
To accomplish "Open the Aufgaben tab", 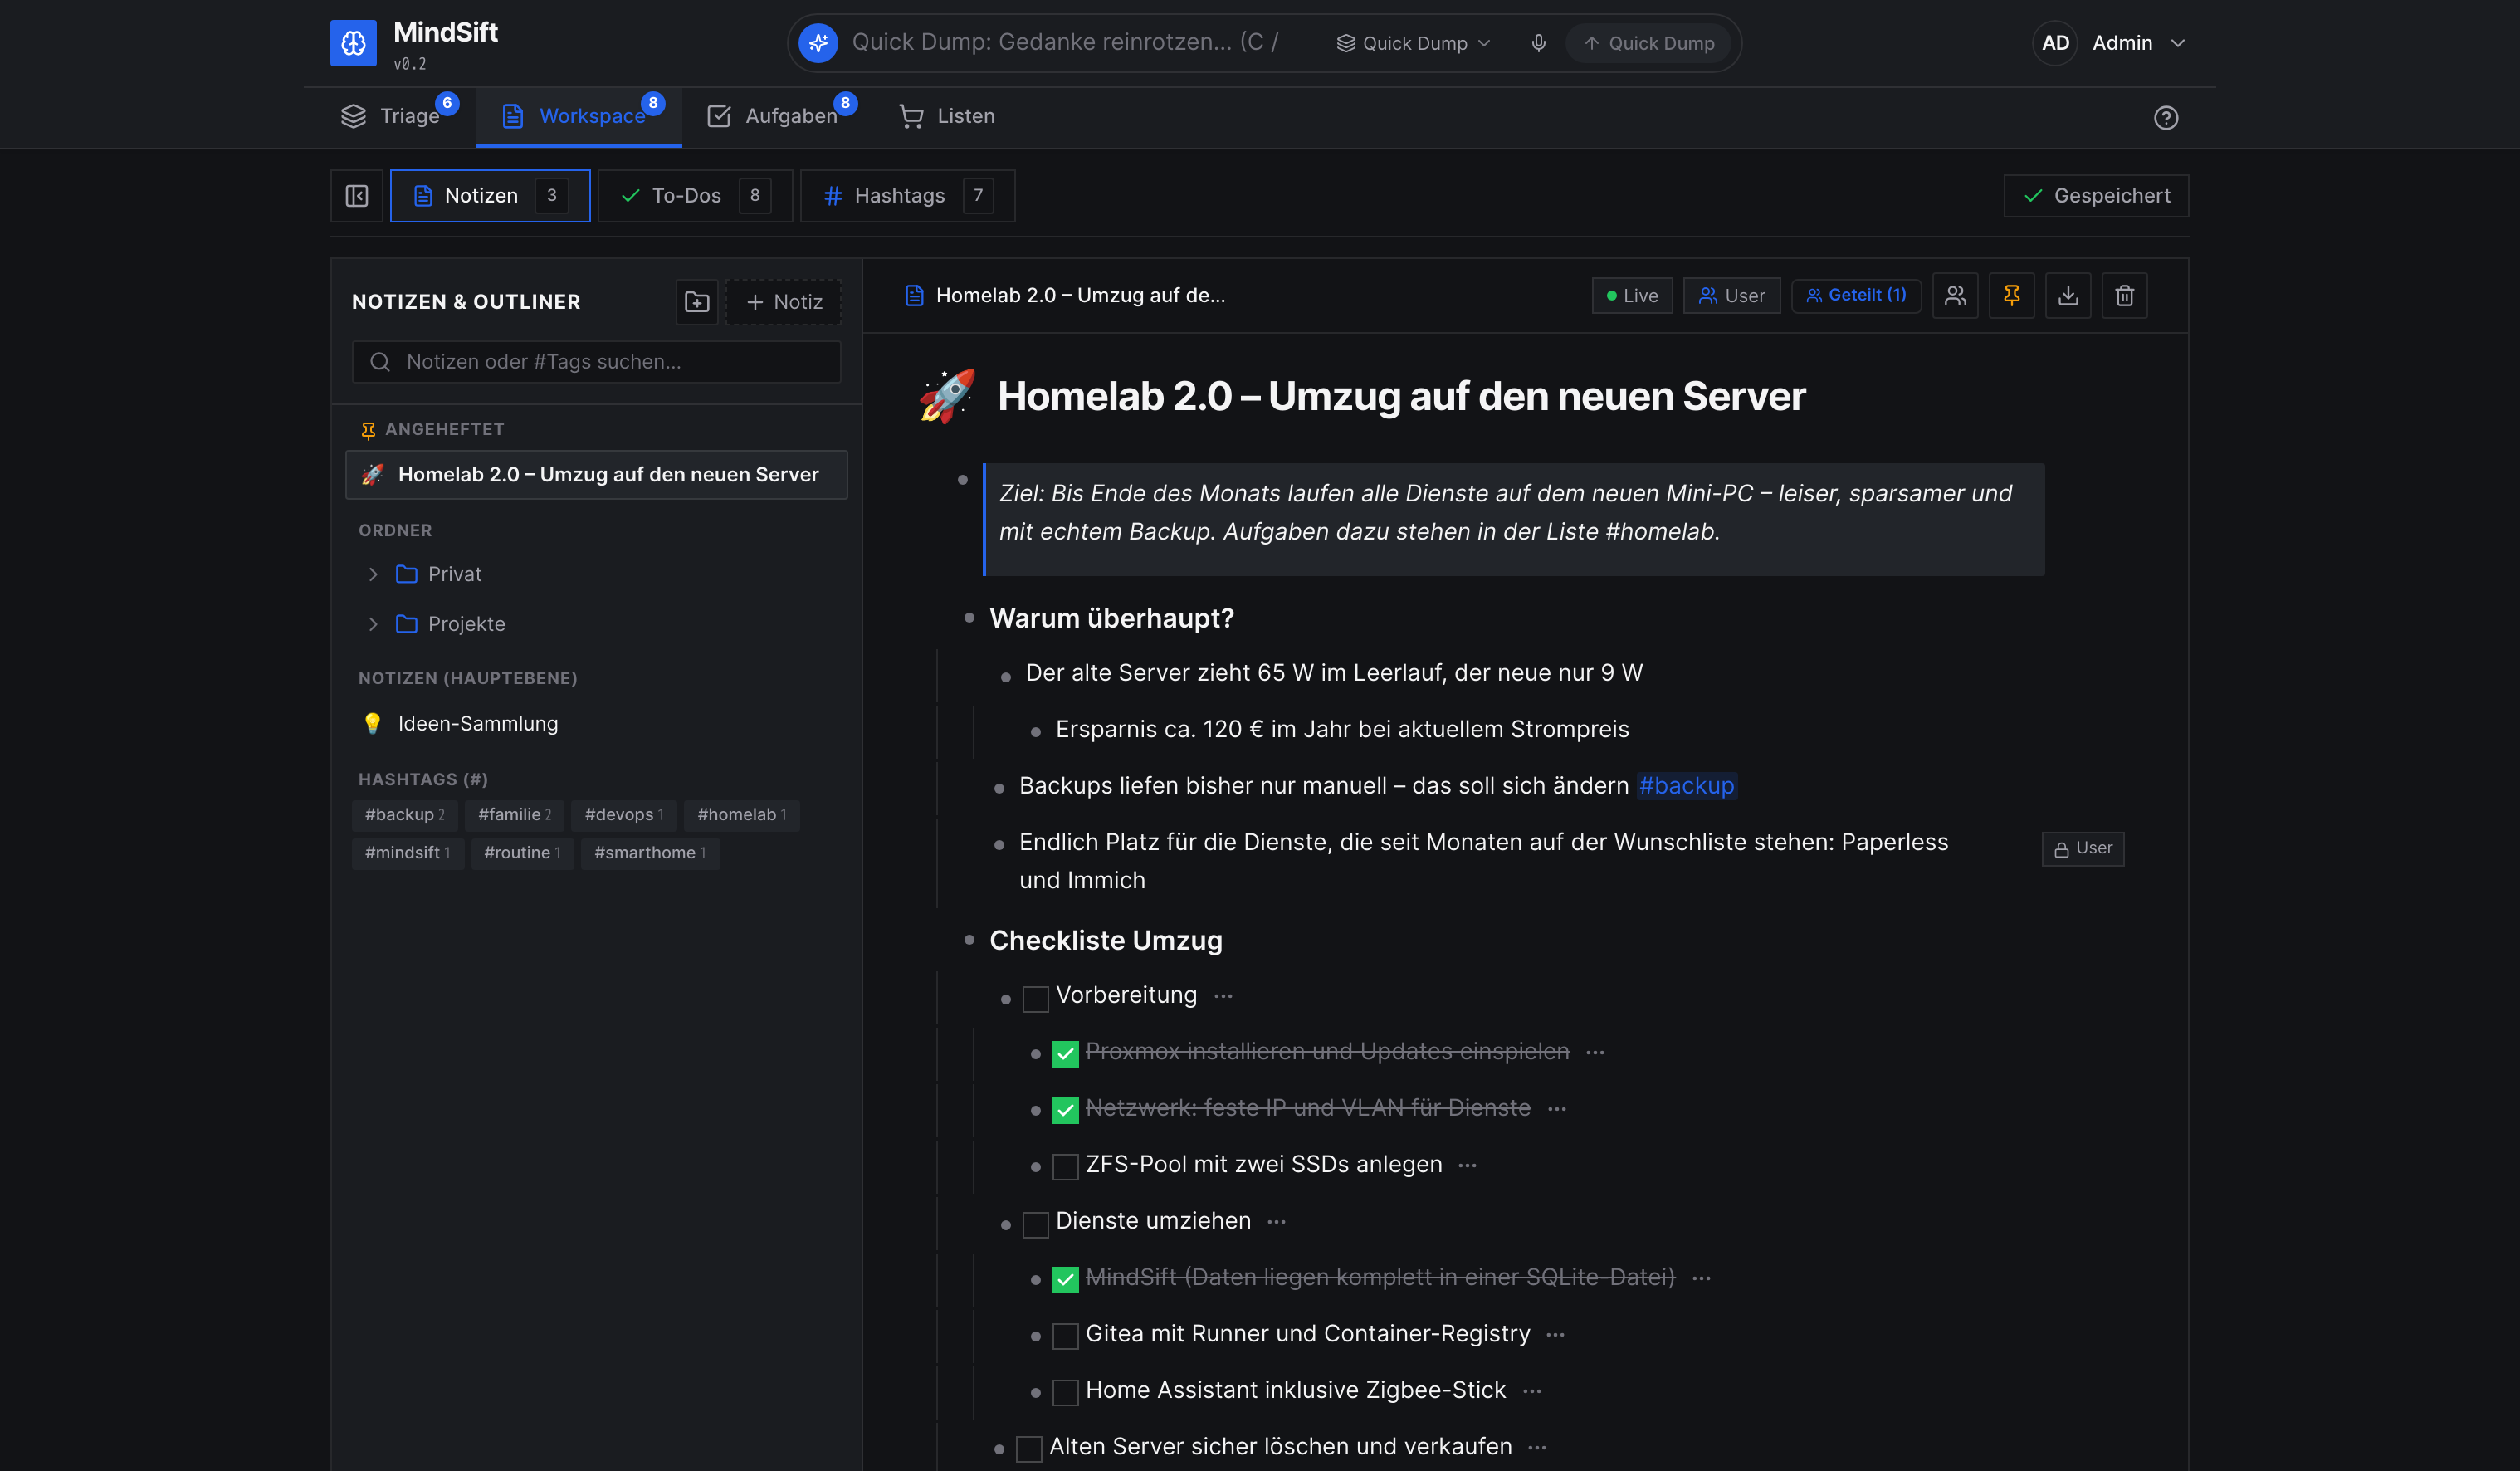I will tap(780, 117).
